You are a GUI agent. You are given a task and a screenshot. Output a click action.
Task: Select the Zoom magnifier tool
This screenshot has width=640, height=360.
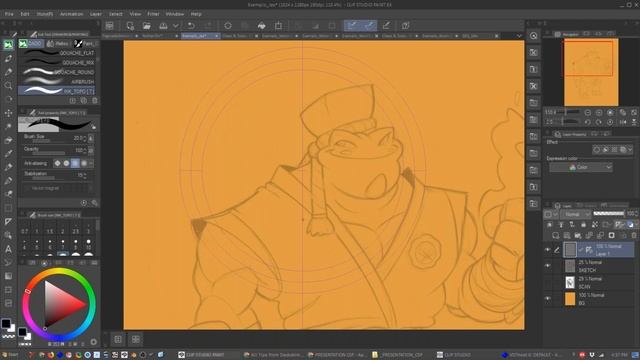[x=8, y=85]
